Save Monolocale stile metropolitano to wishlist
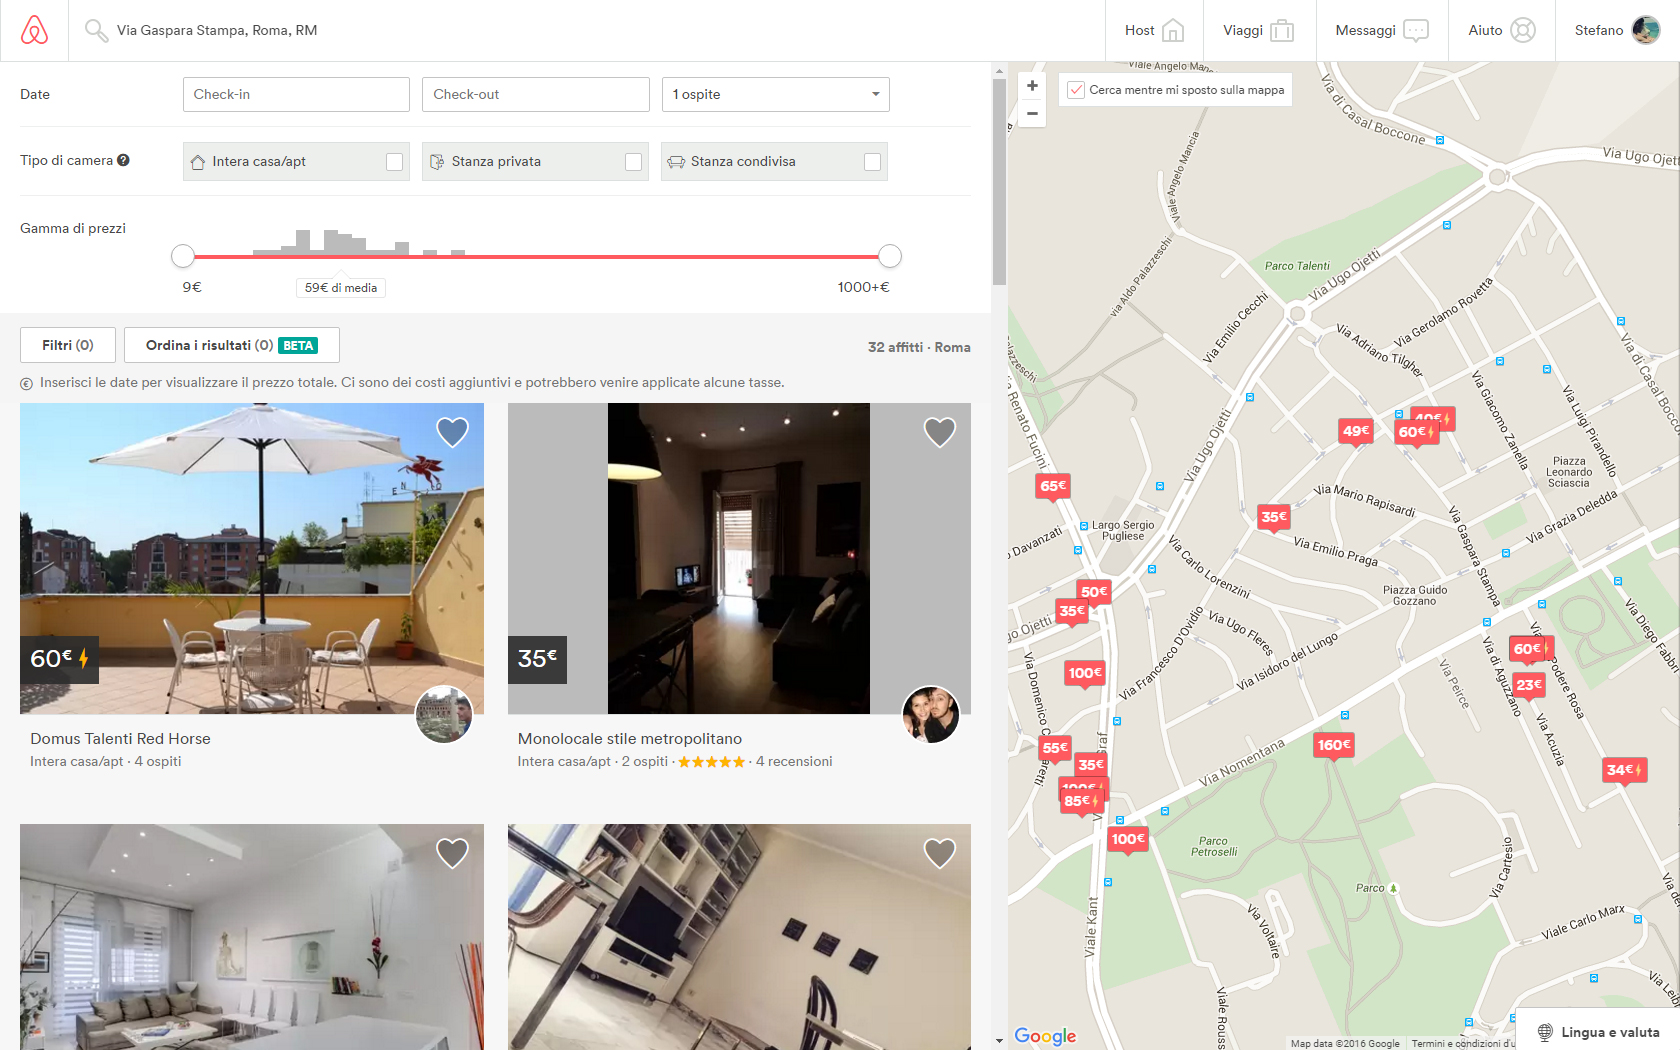Viewport: 1680px width, 1050px height. [940, 432]
